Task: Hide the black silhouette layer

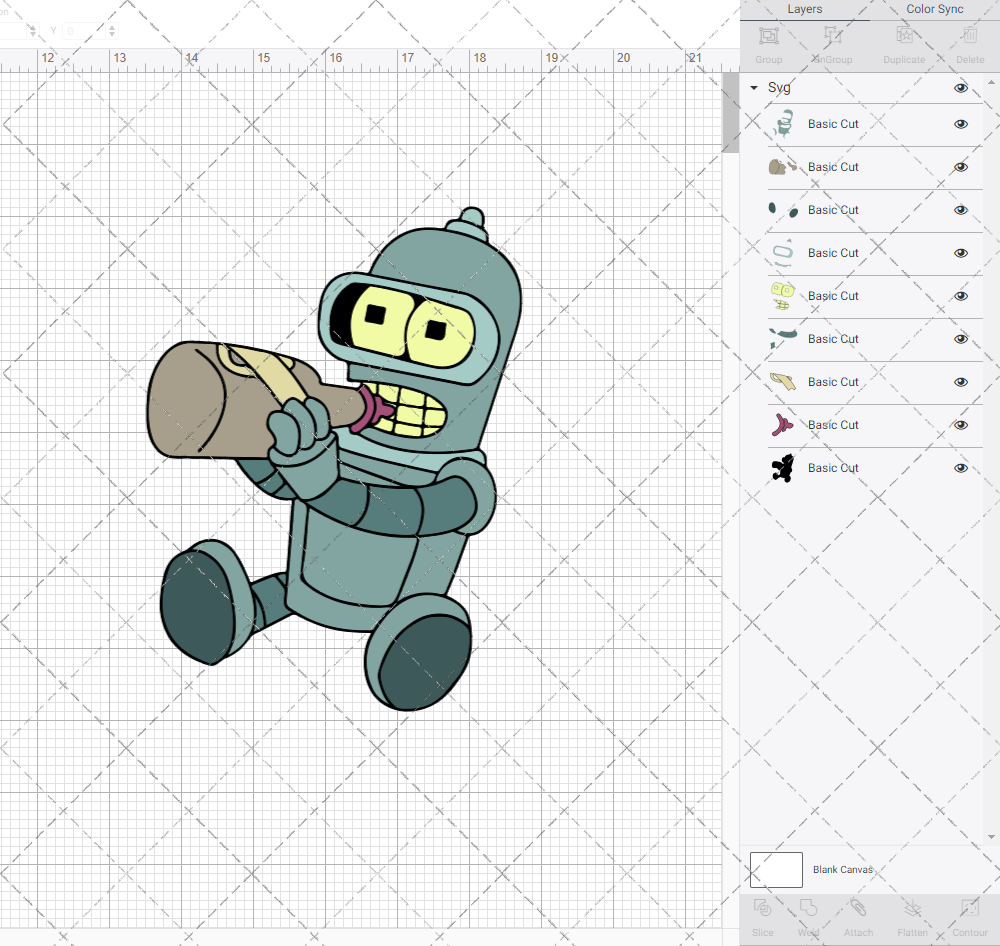Action: coord(960,468)
